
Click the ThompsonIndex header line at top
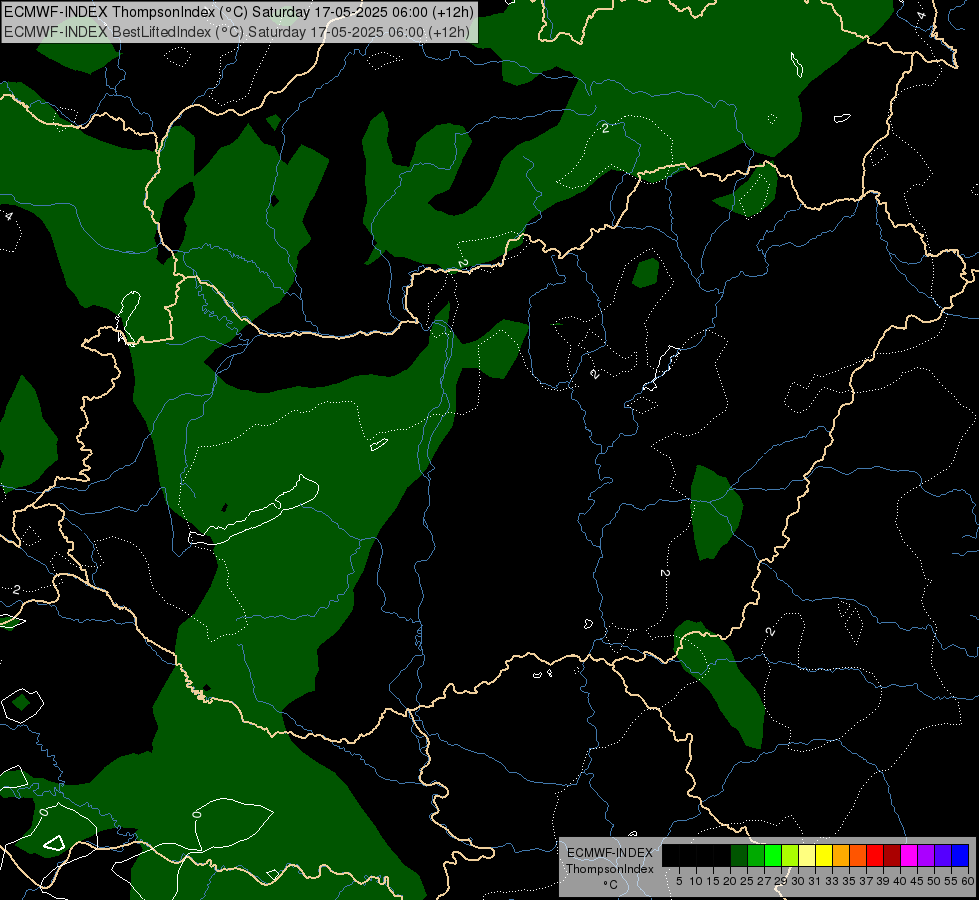coord(239,12)
